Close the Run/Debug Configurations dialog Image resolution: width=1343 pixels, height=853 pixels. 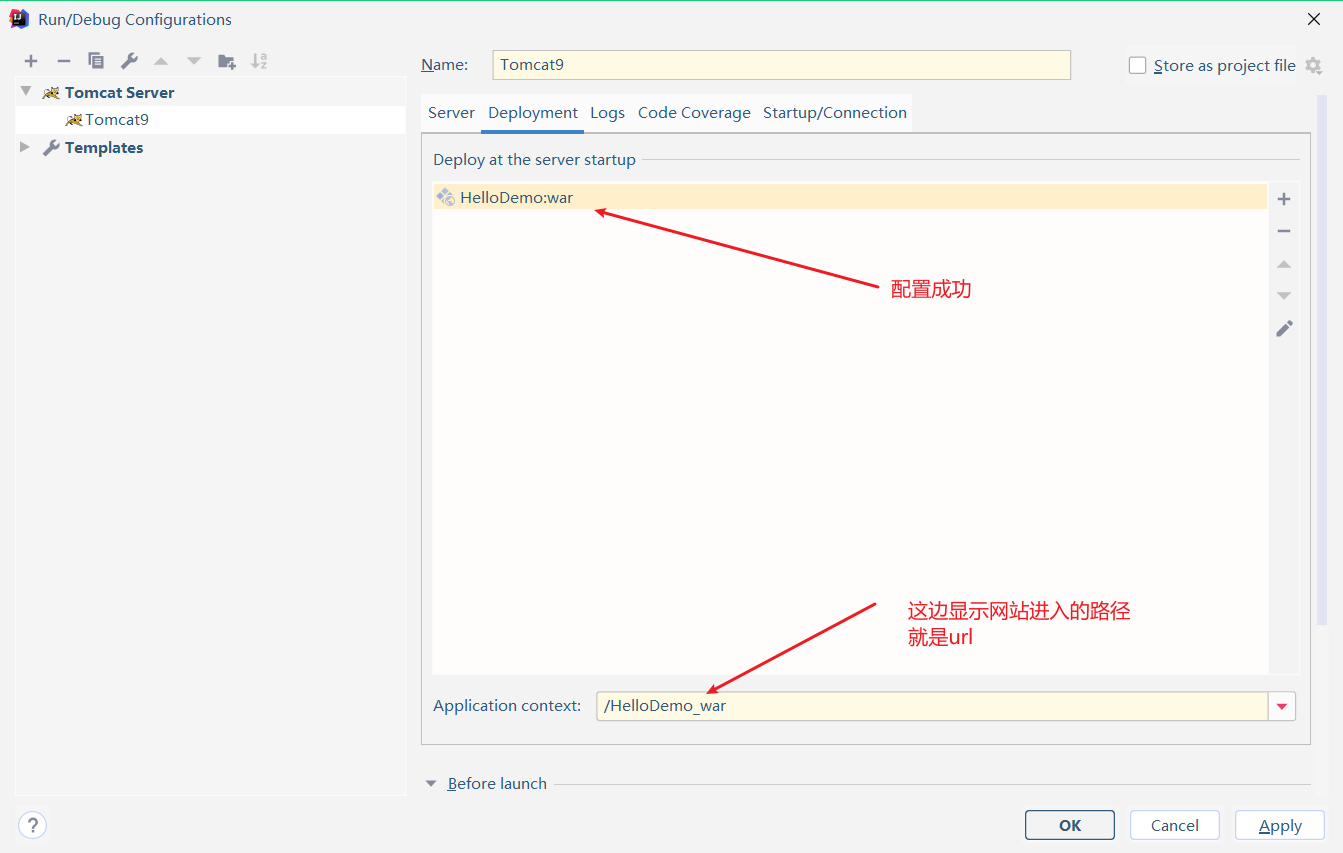point(1314,19)
